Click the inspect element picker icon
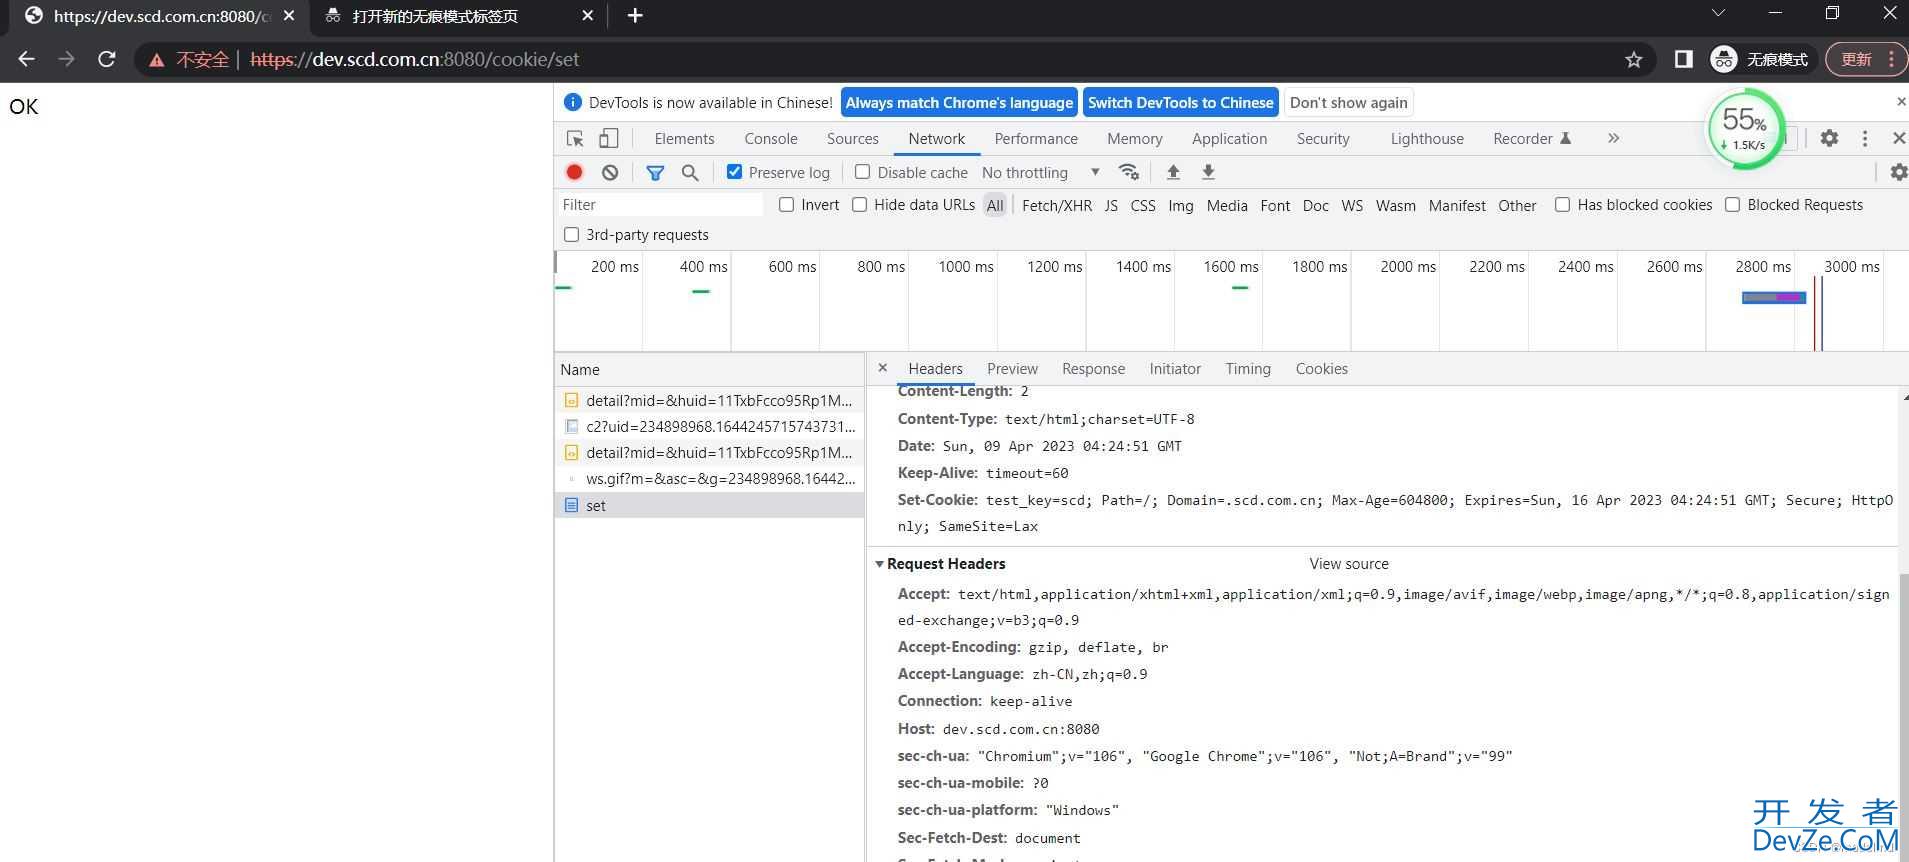1909x862 pixels. pyautogui.click(x=575, y=139)
